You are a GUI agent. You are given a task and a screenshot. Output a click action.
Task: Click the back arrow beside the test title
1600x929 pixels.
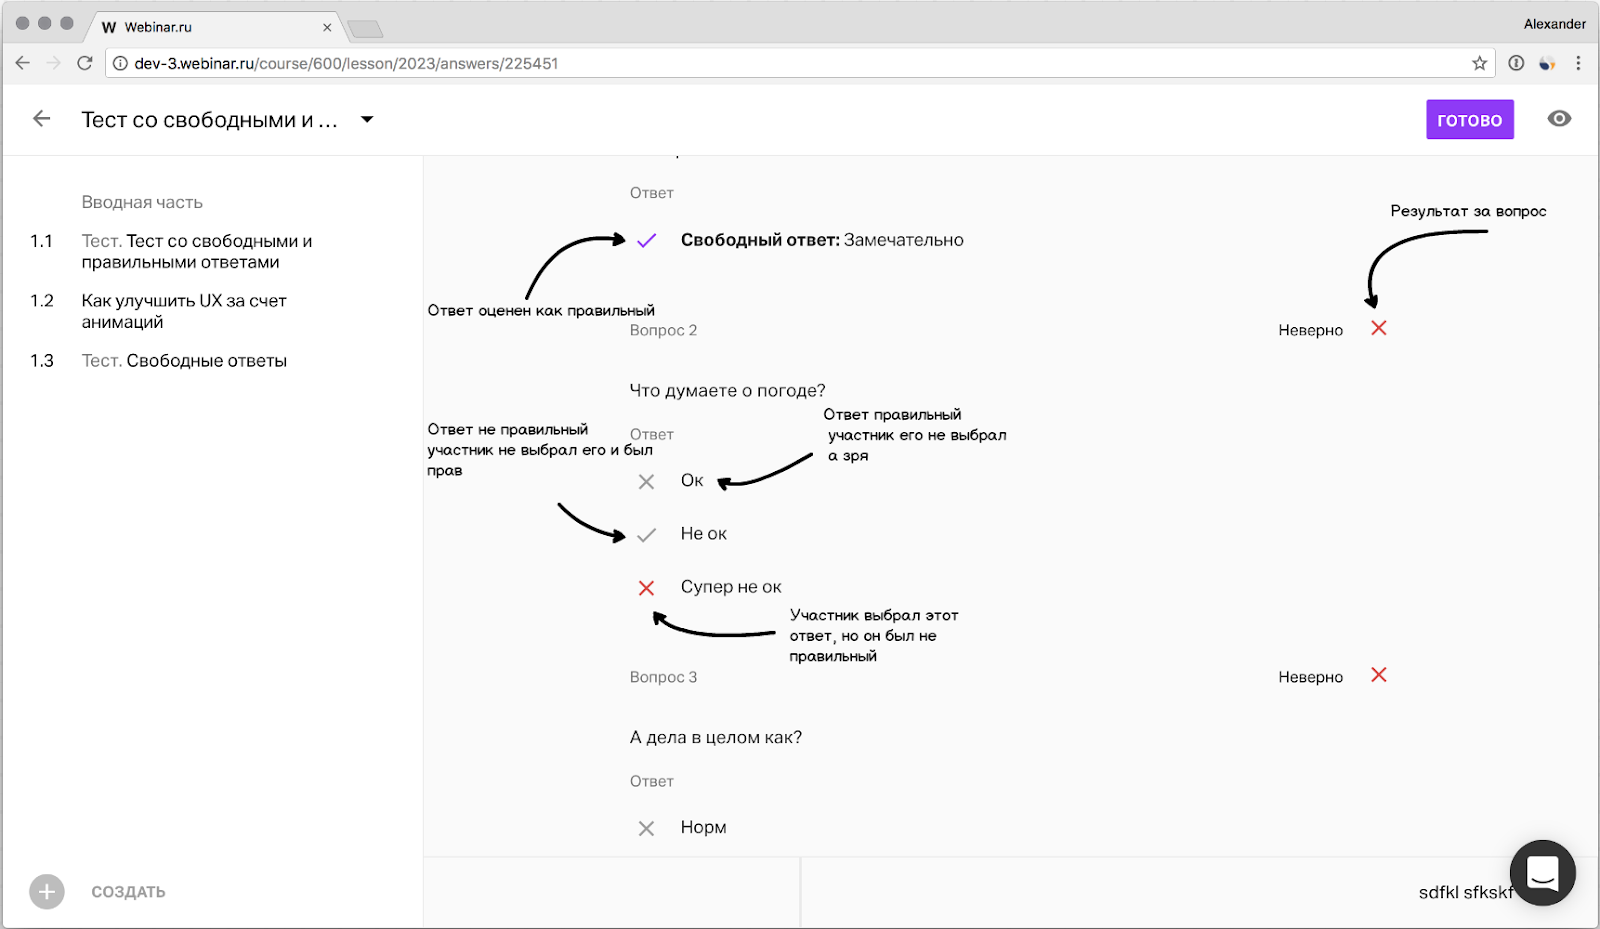(x=41, y=119)
